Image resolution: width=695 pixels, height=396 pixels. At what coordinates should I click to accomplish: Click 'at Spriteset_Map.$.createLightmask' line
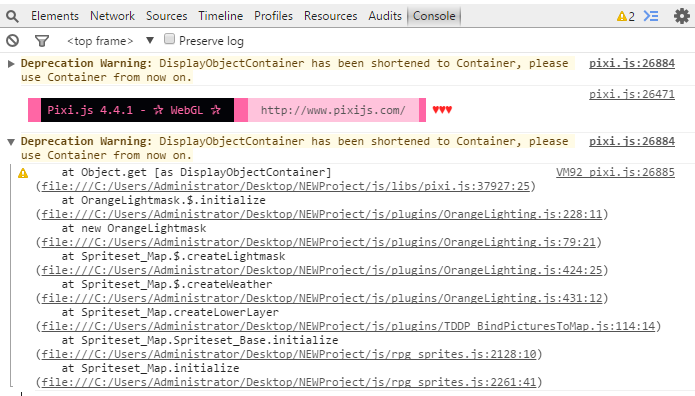[x=173, y=256]
